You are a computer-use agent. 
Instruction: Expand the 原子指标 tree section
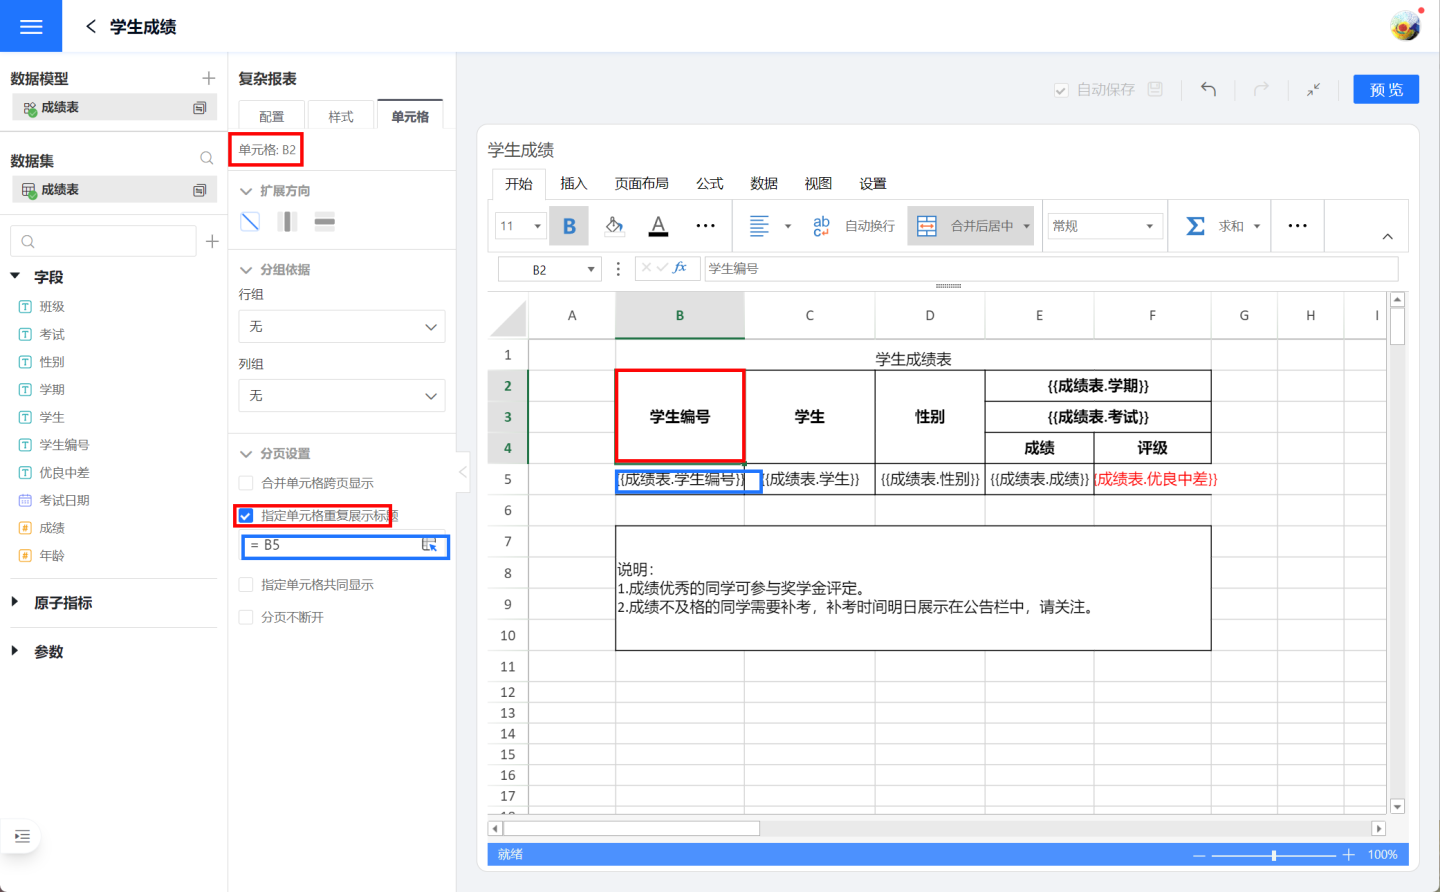tap(15, 602)
